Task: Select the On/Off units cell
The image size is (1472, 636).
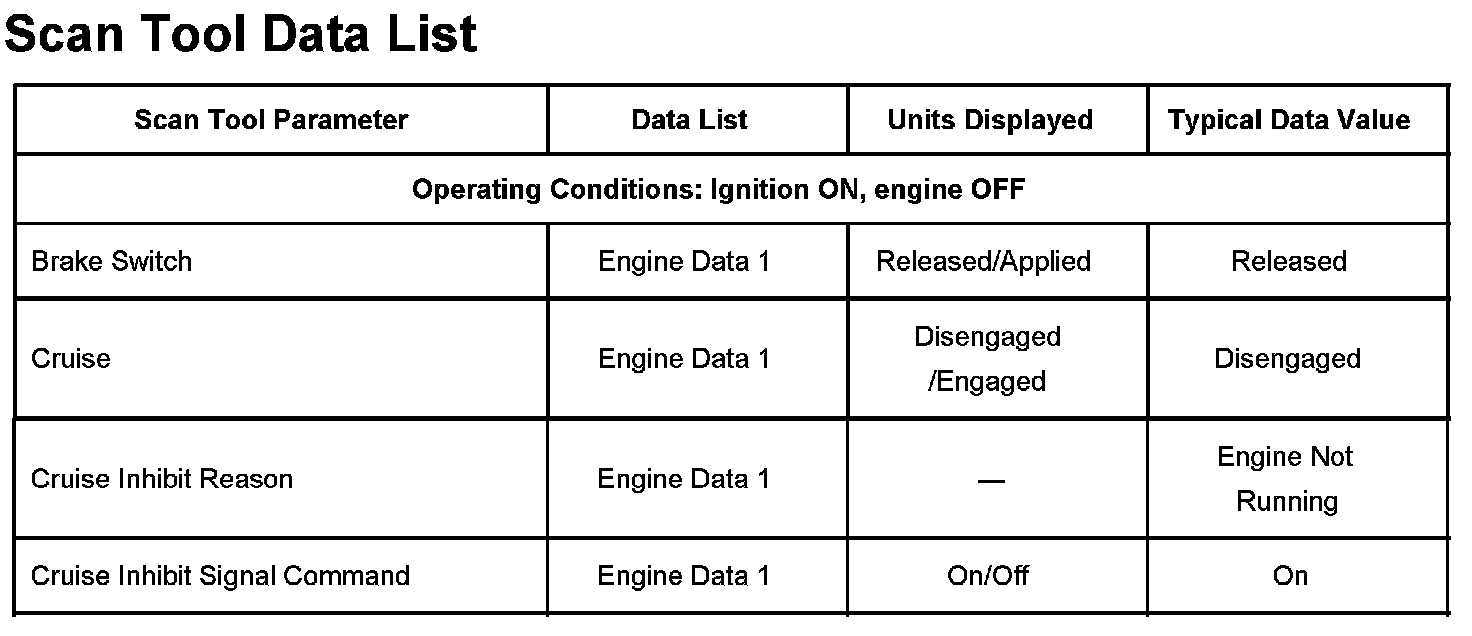Action: click(x=988, y=576)
